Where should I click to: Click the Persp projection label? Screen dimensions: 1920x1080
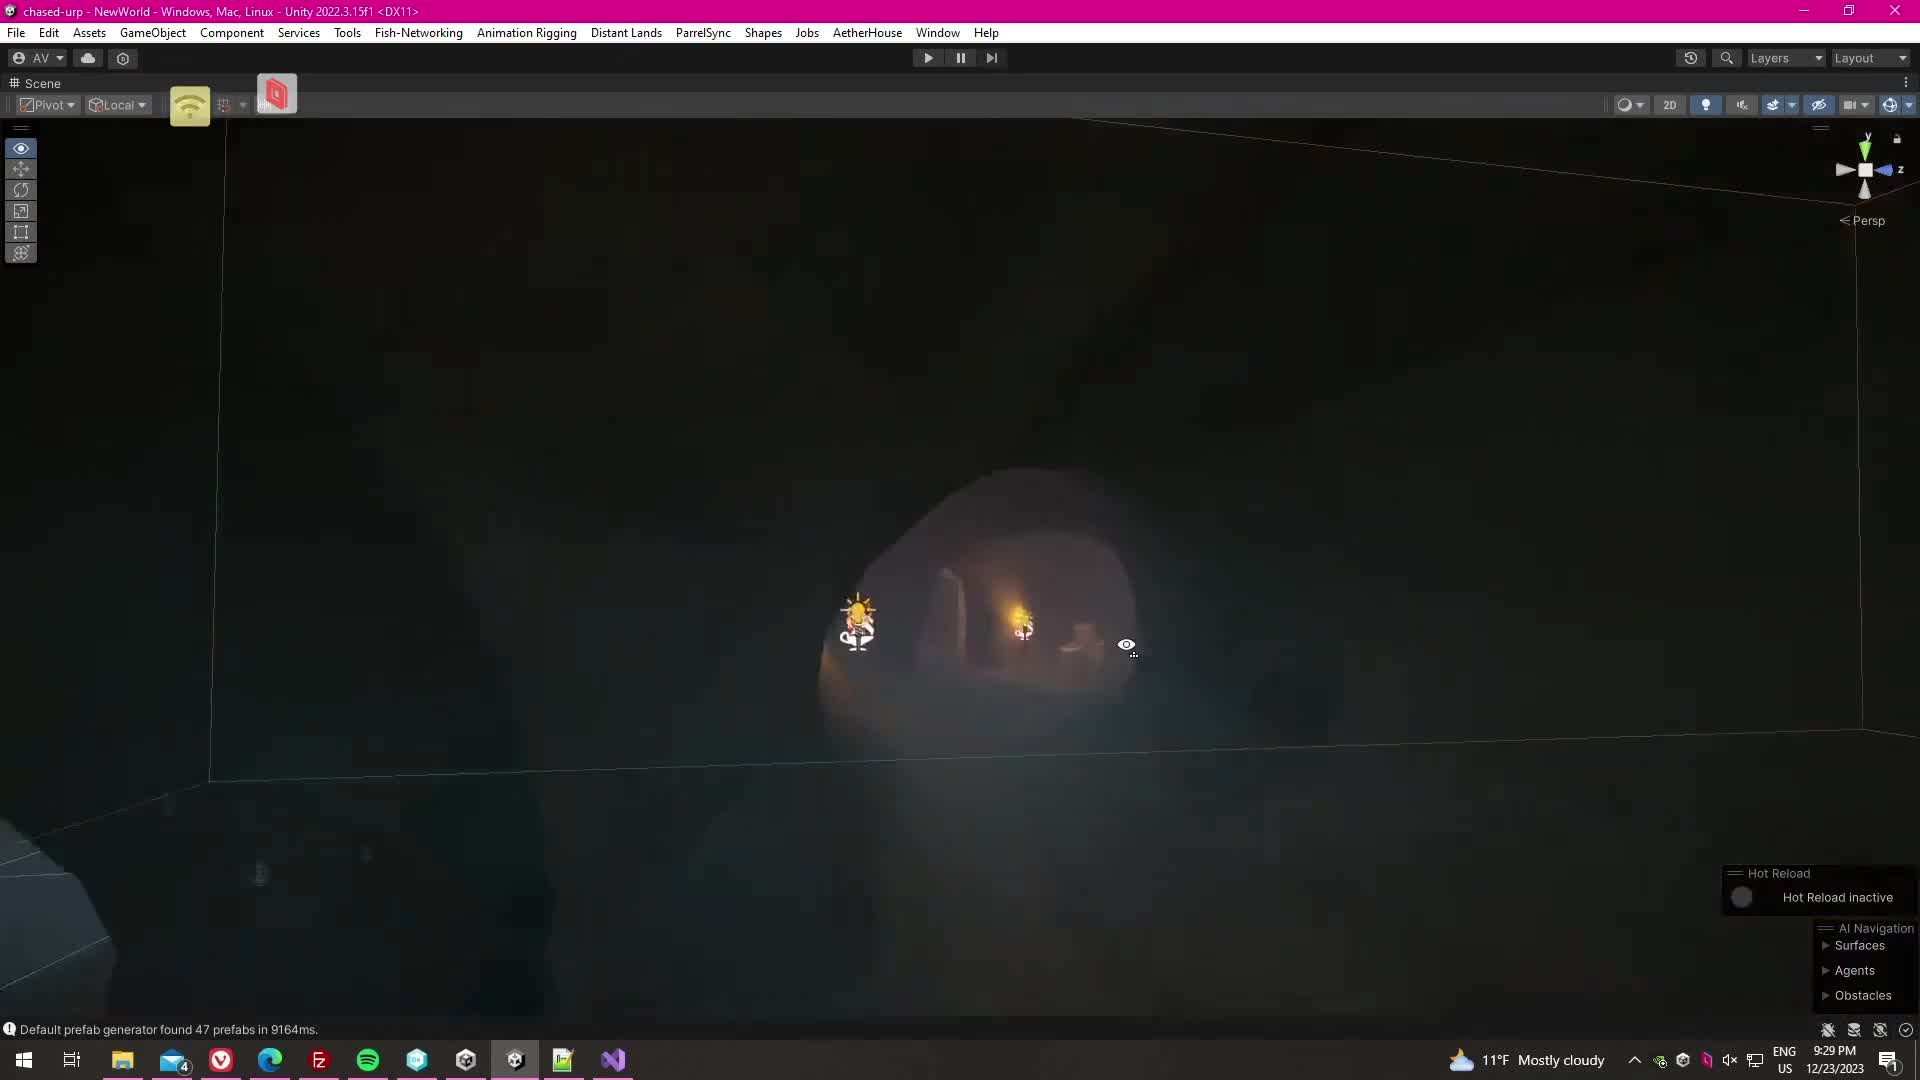pyautogui.click(x=1867, y=221)
